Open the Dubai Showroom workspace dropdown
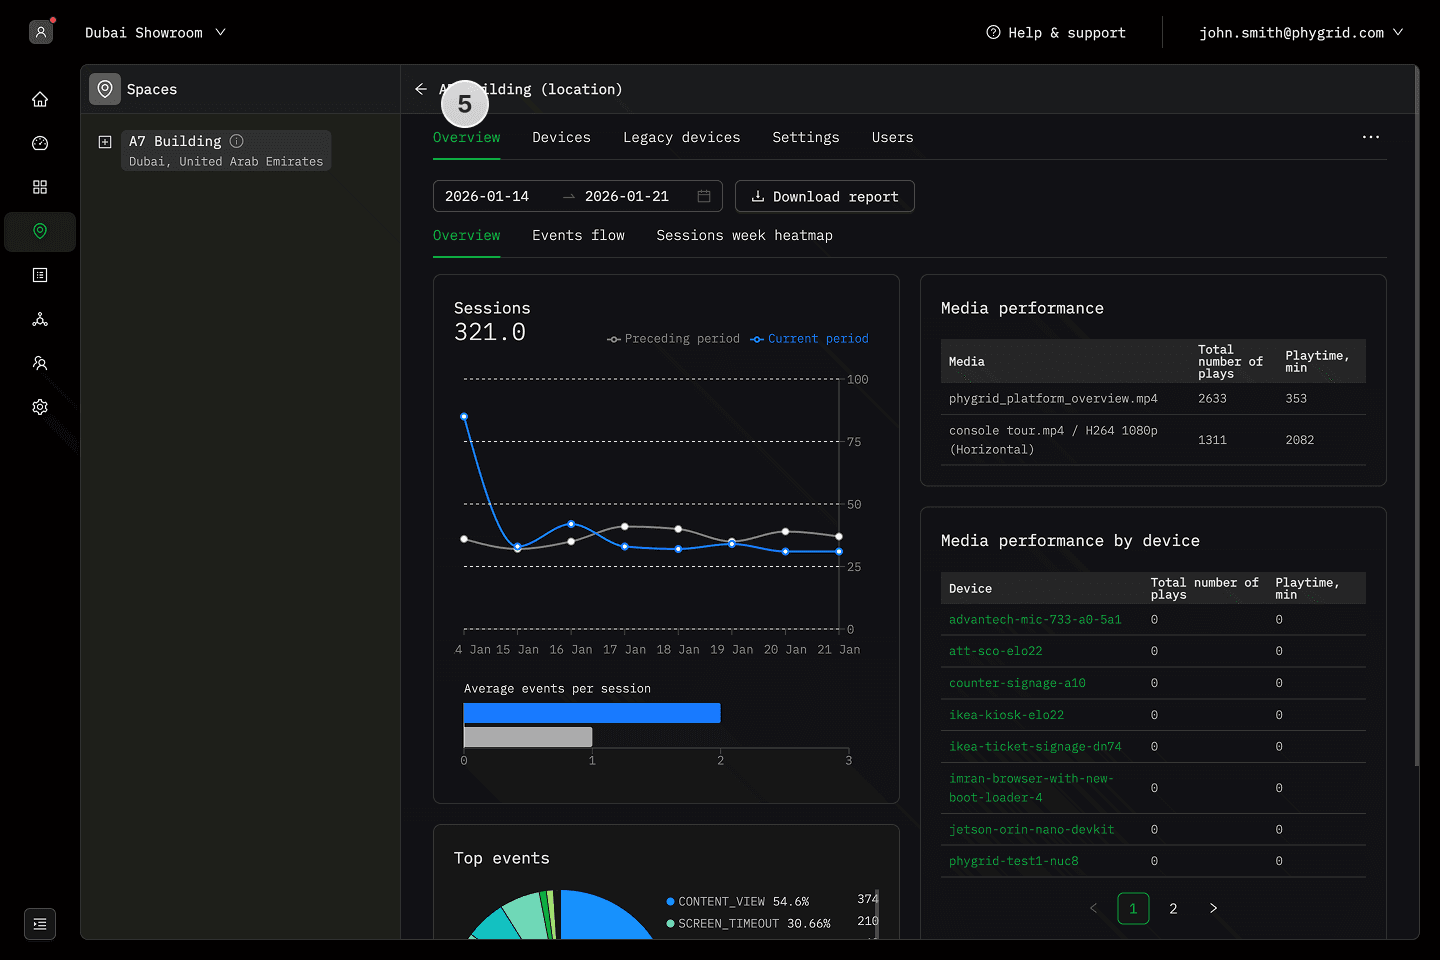1440x960 pixels. 155,33
